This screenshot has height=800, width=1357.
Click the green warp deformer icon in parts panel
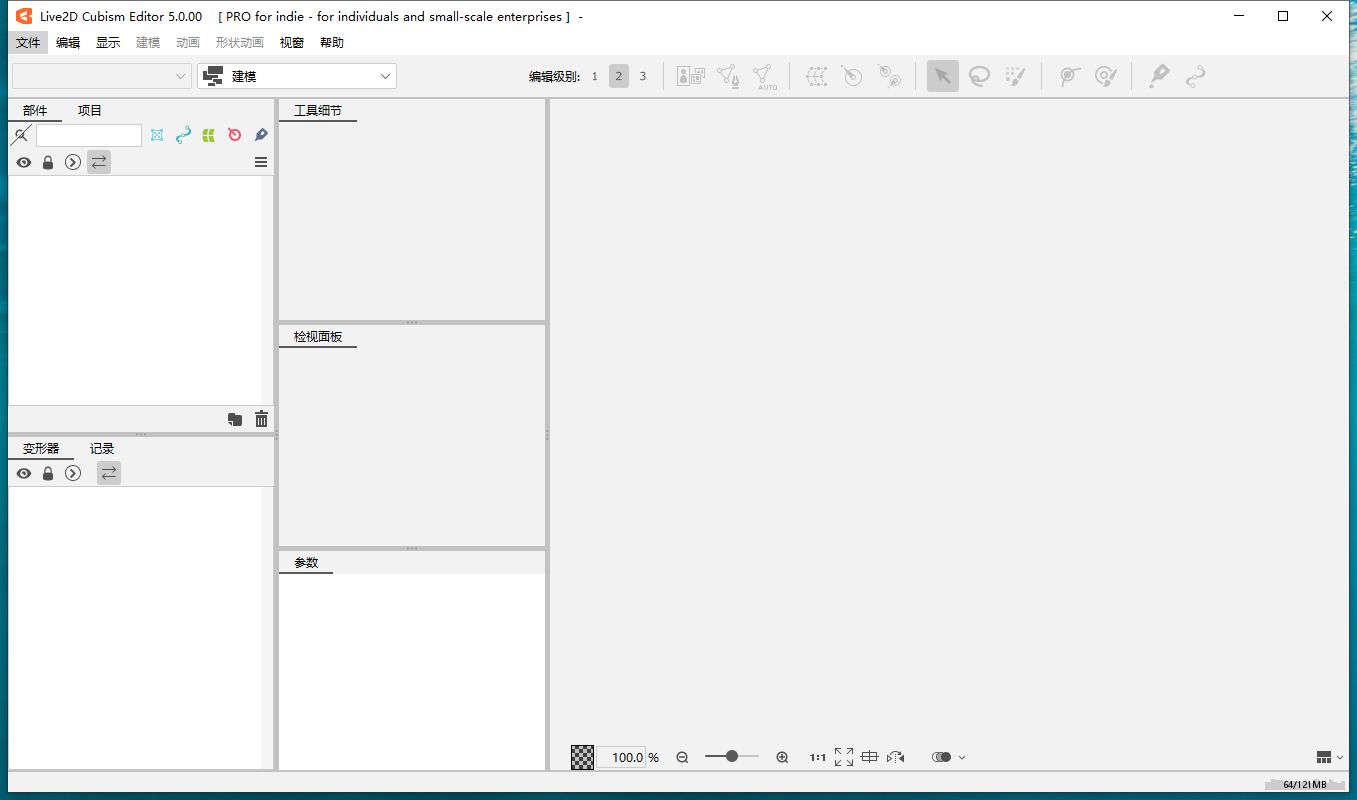pos(209,135)
